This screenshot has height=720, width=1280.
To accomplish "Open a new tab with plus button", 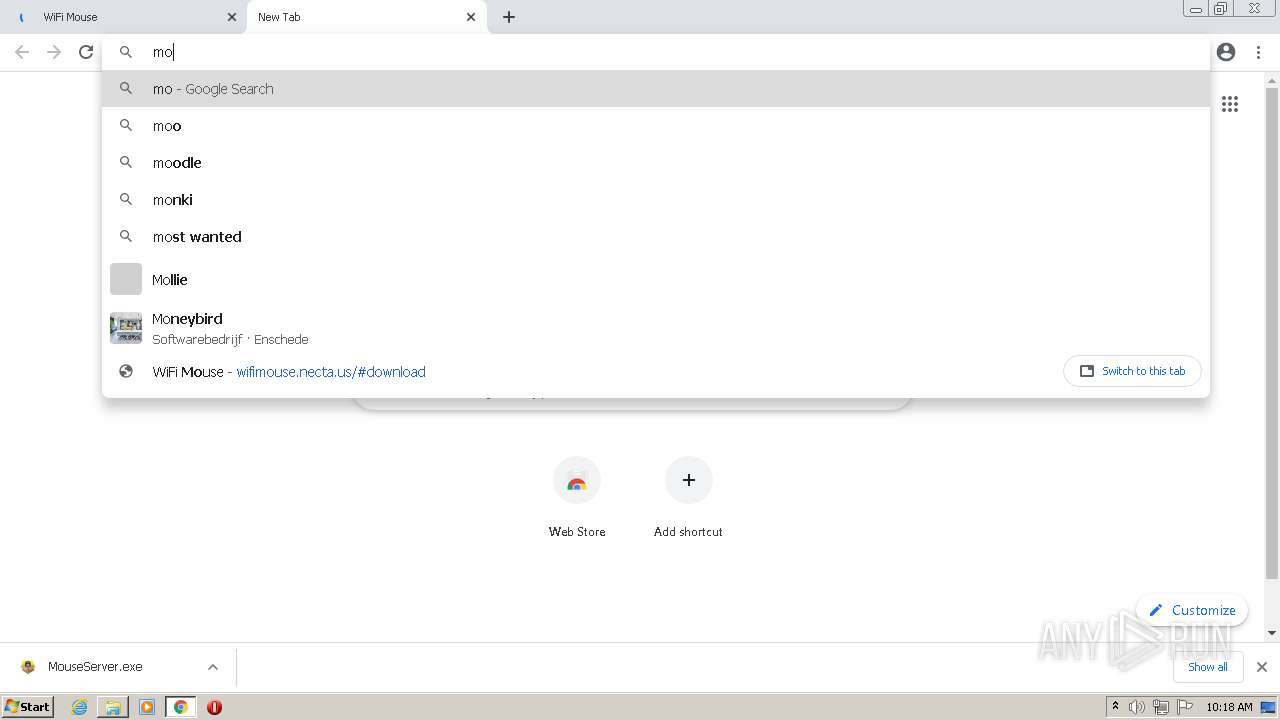I will (509, 17).
